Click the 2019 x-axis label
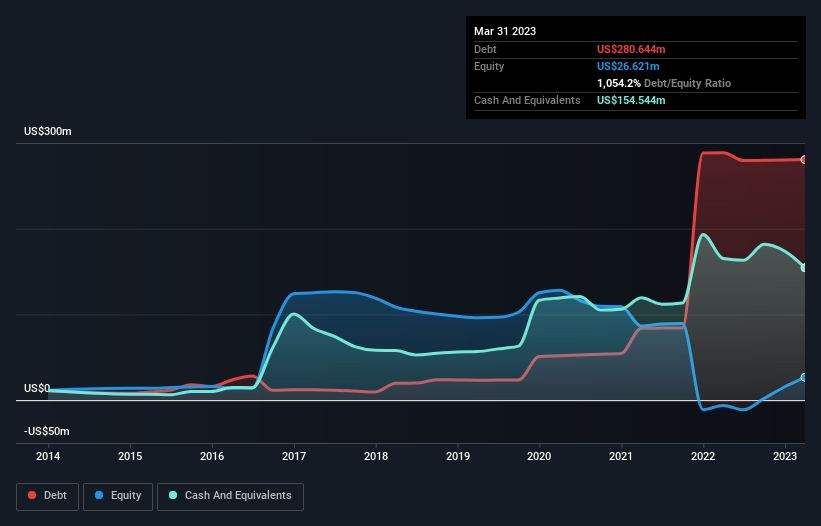 [x=458, y=456]
